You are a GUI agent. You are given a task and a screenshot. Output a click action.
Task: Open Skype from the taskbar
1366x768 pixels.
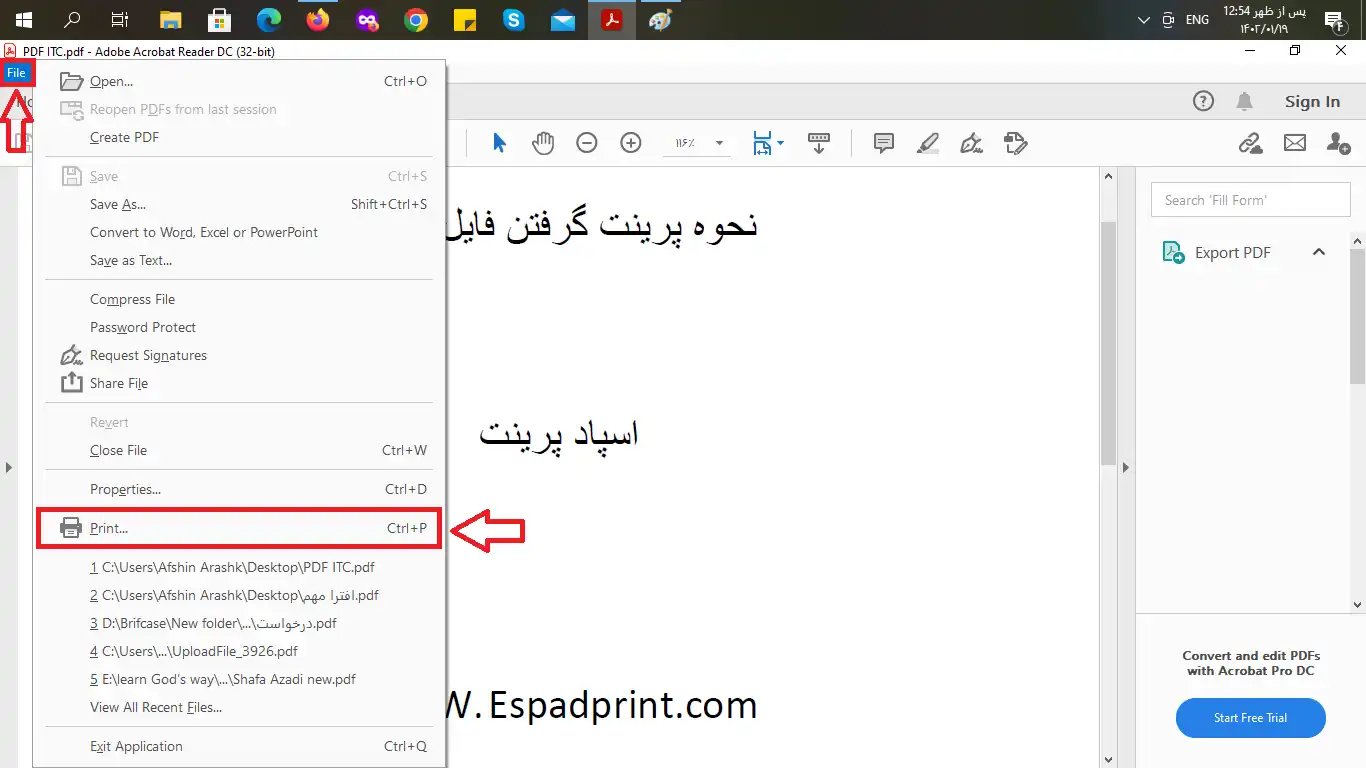(514, 20)
